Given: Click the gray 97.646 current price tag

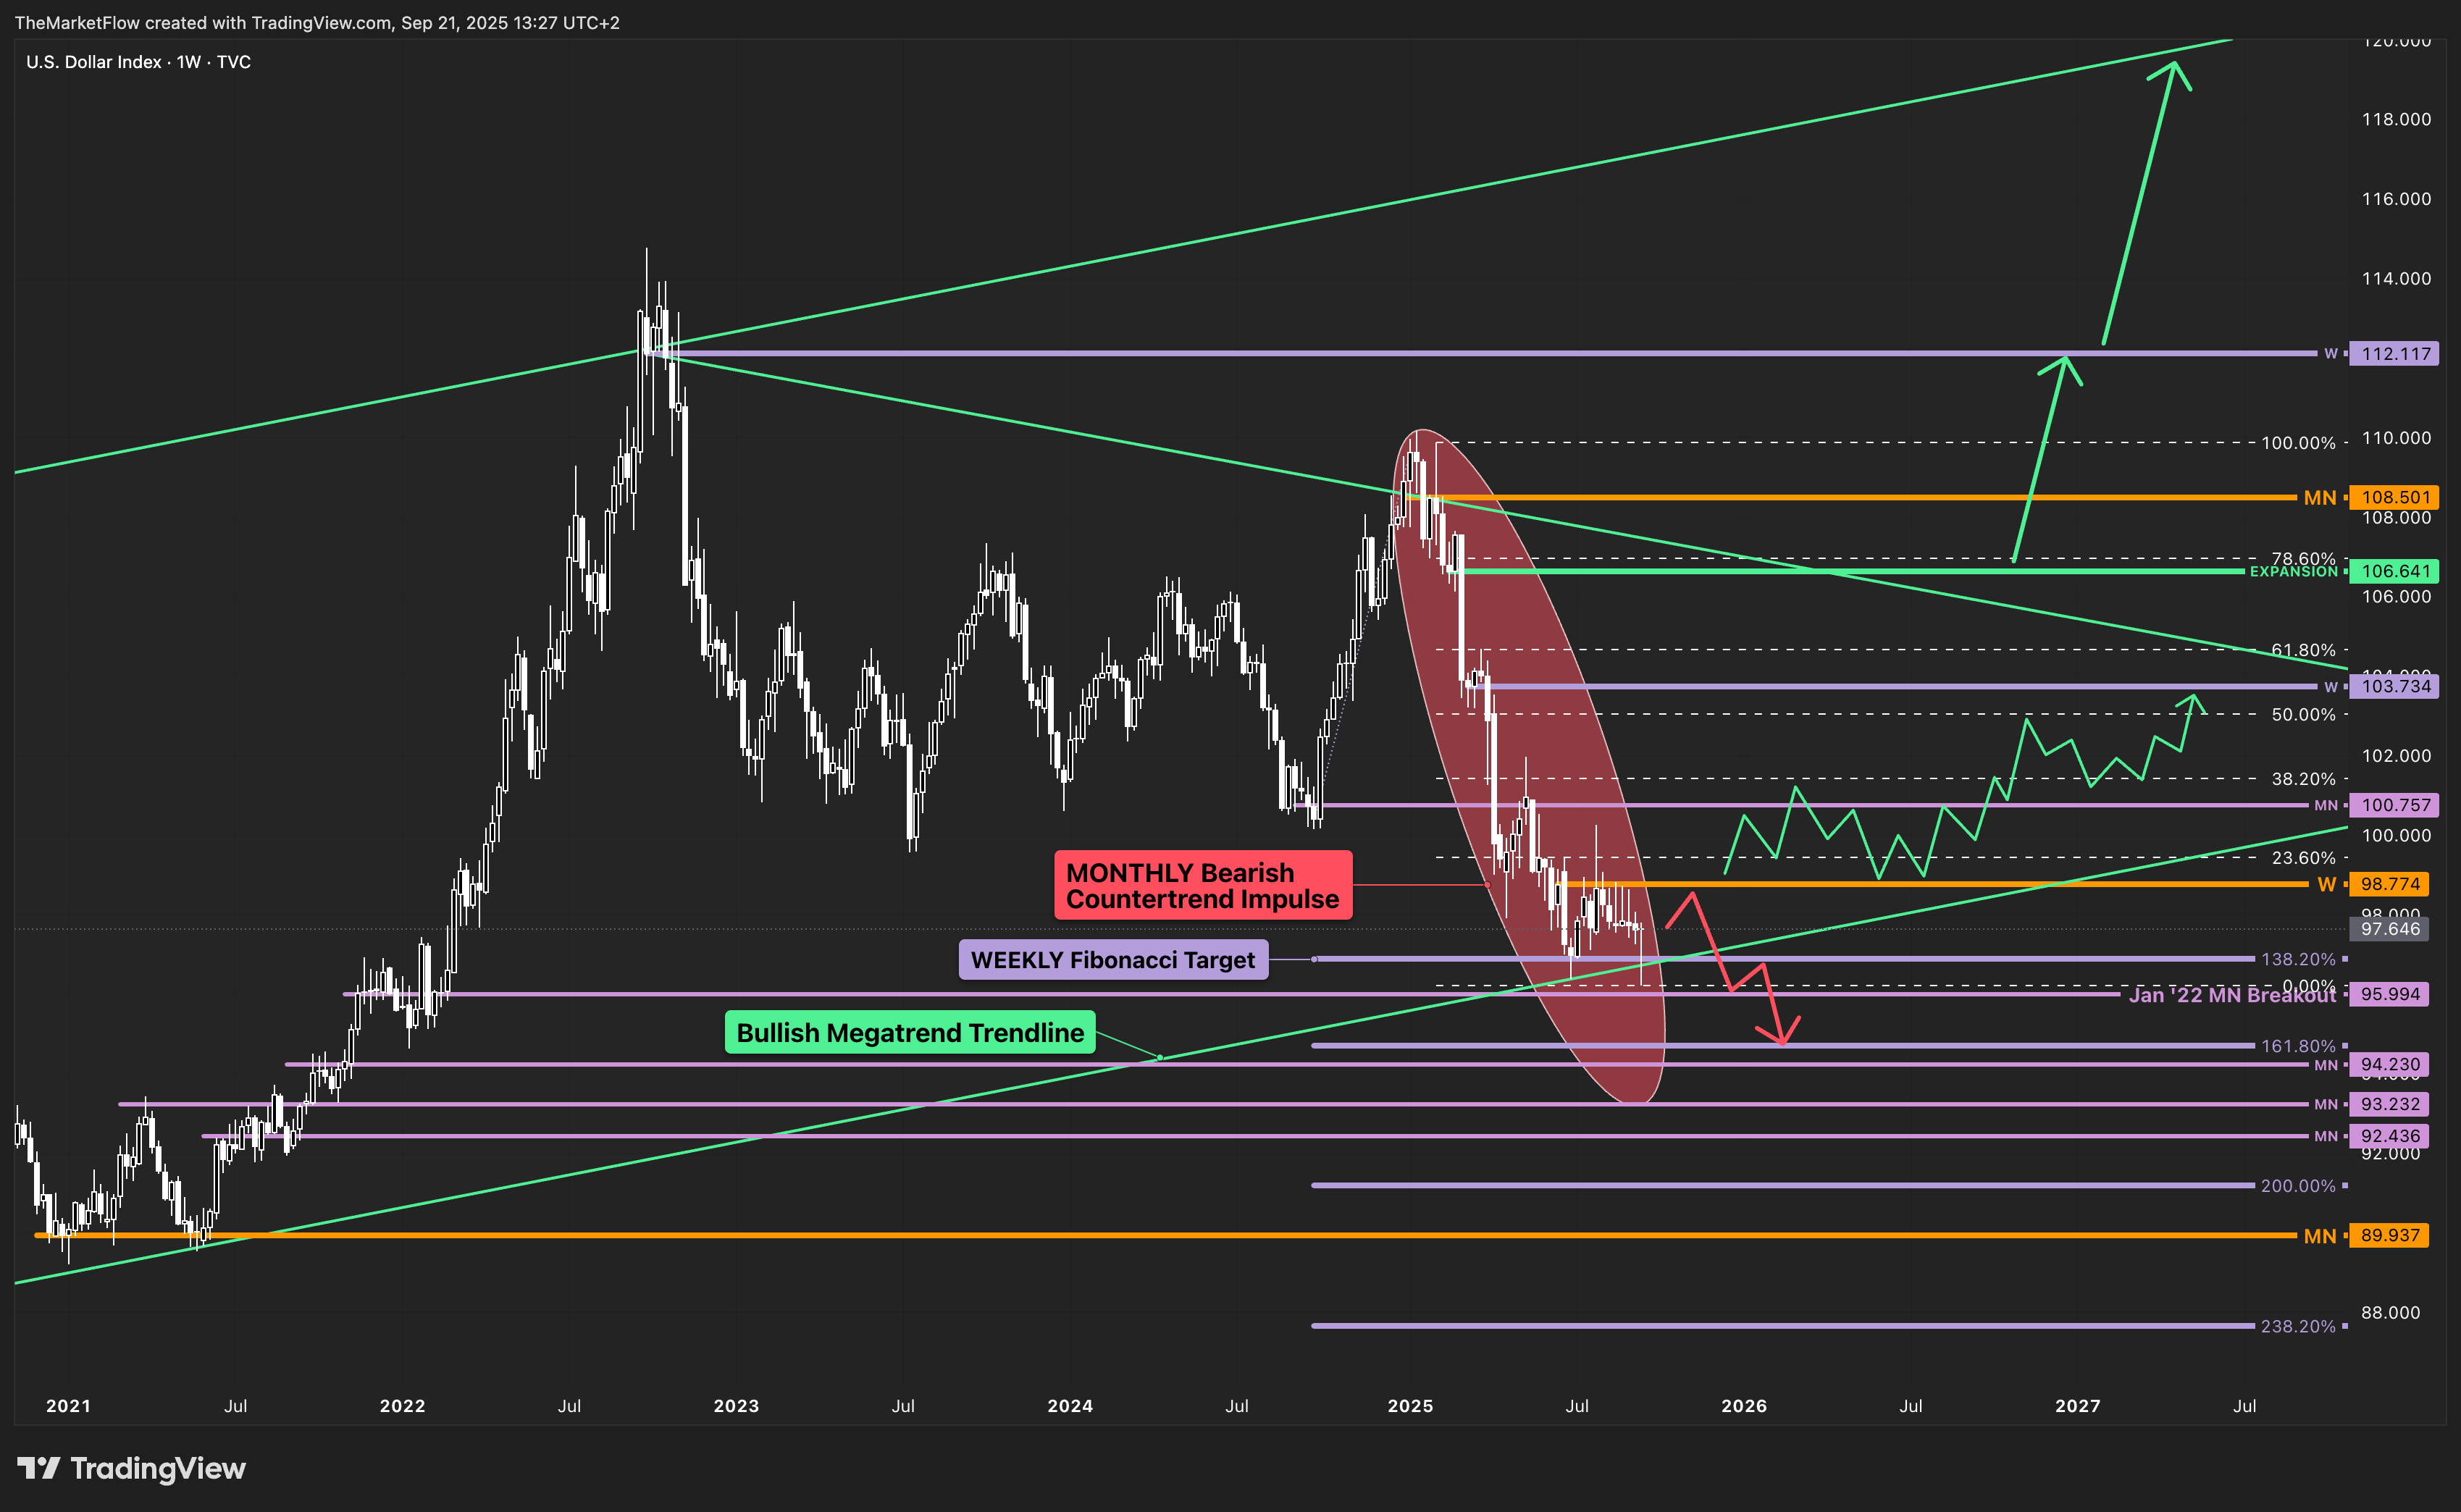Looking at the screenshot, I should [x=2389, y=930].
